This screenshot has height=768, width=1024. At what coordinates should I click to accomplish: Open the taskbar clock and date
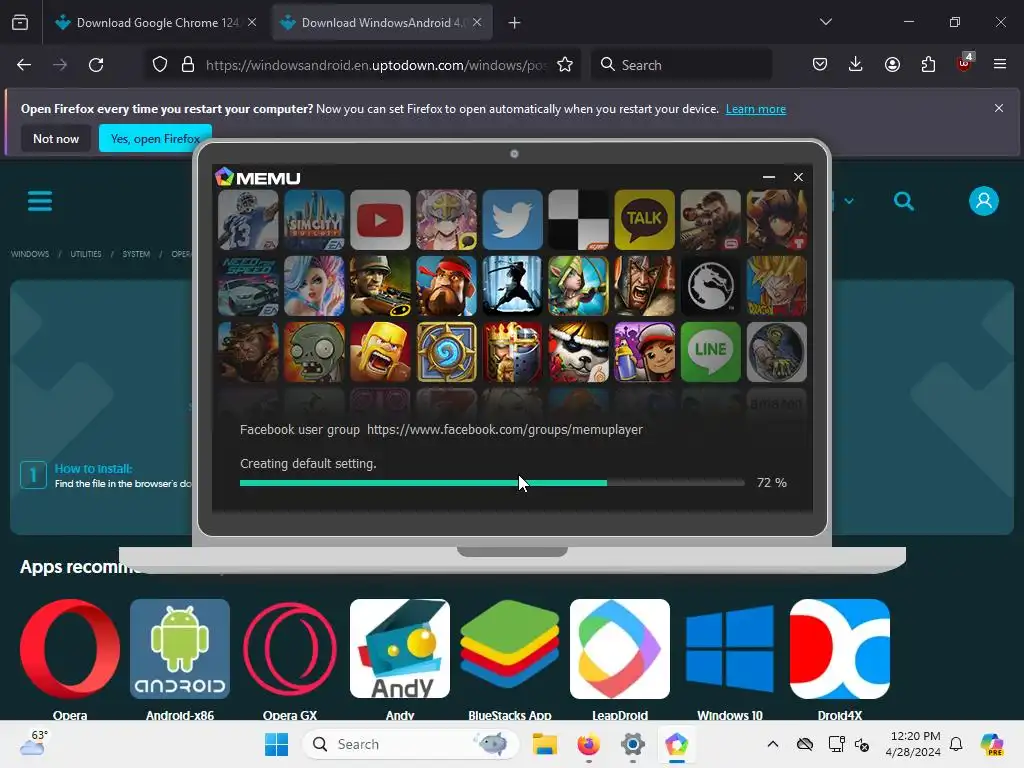[x=913, y=744]
